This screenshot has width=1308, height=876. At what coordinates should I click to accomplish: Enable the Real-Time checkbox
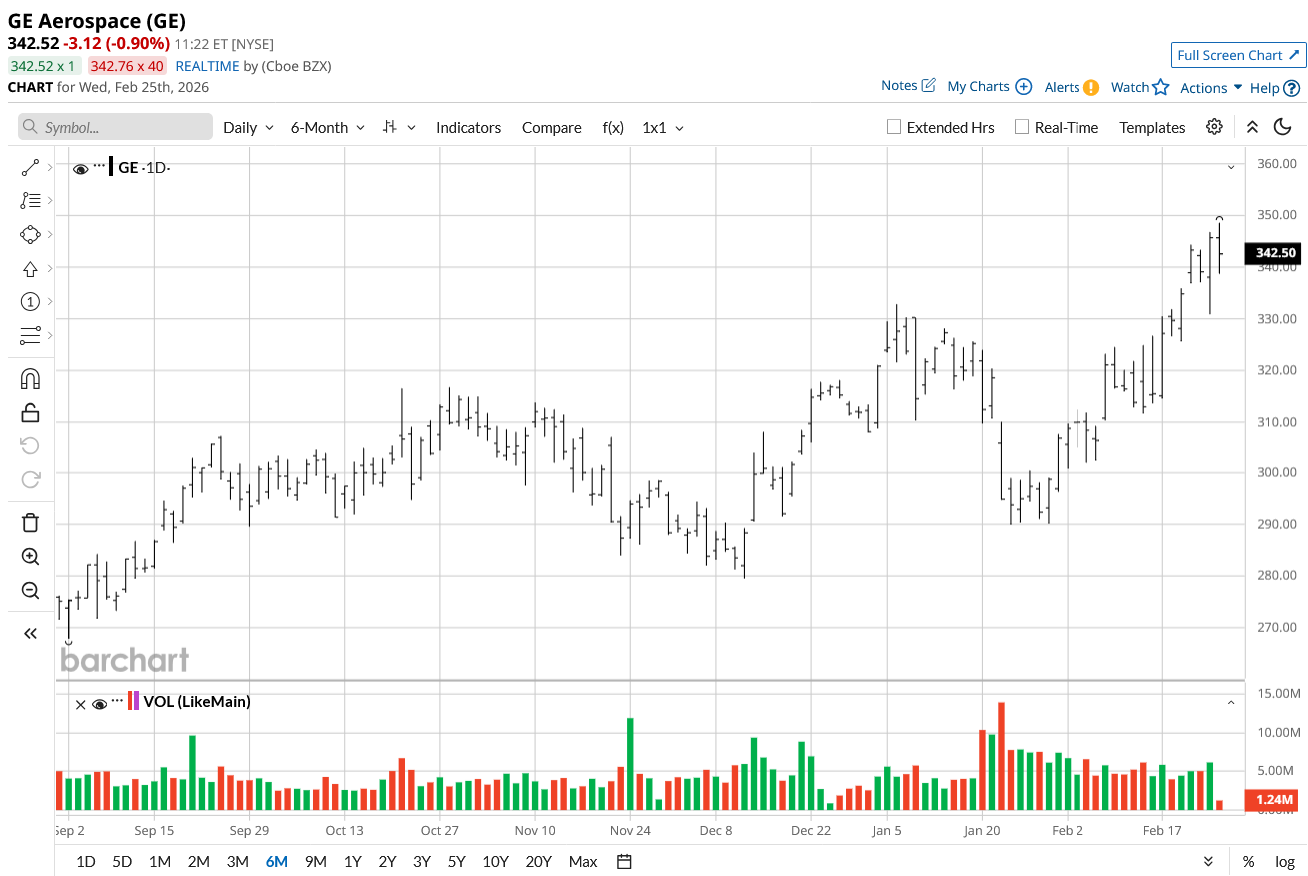pos(1021,127)
